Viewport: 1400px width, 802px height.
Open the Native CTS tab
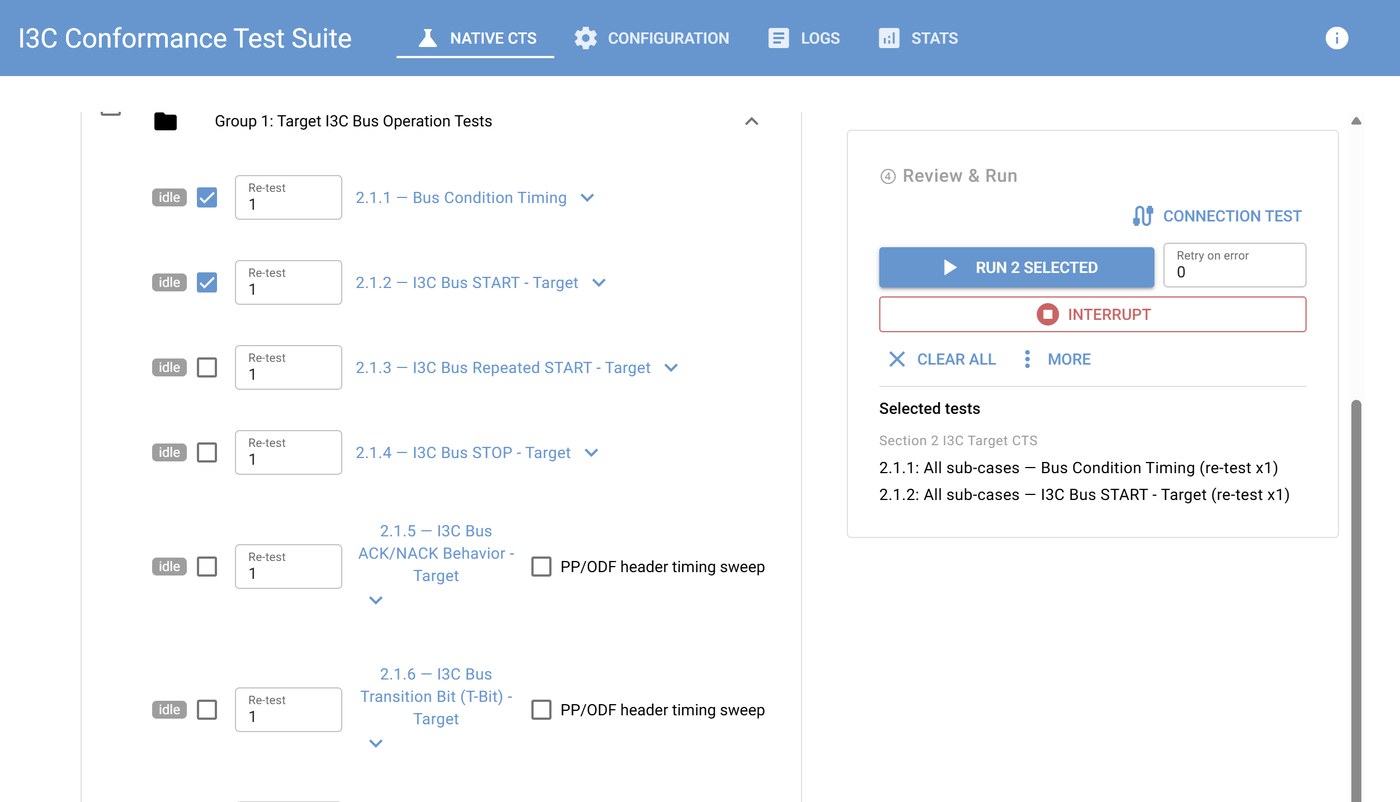475,38
